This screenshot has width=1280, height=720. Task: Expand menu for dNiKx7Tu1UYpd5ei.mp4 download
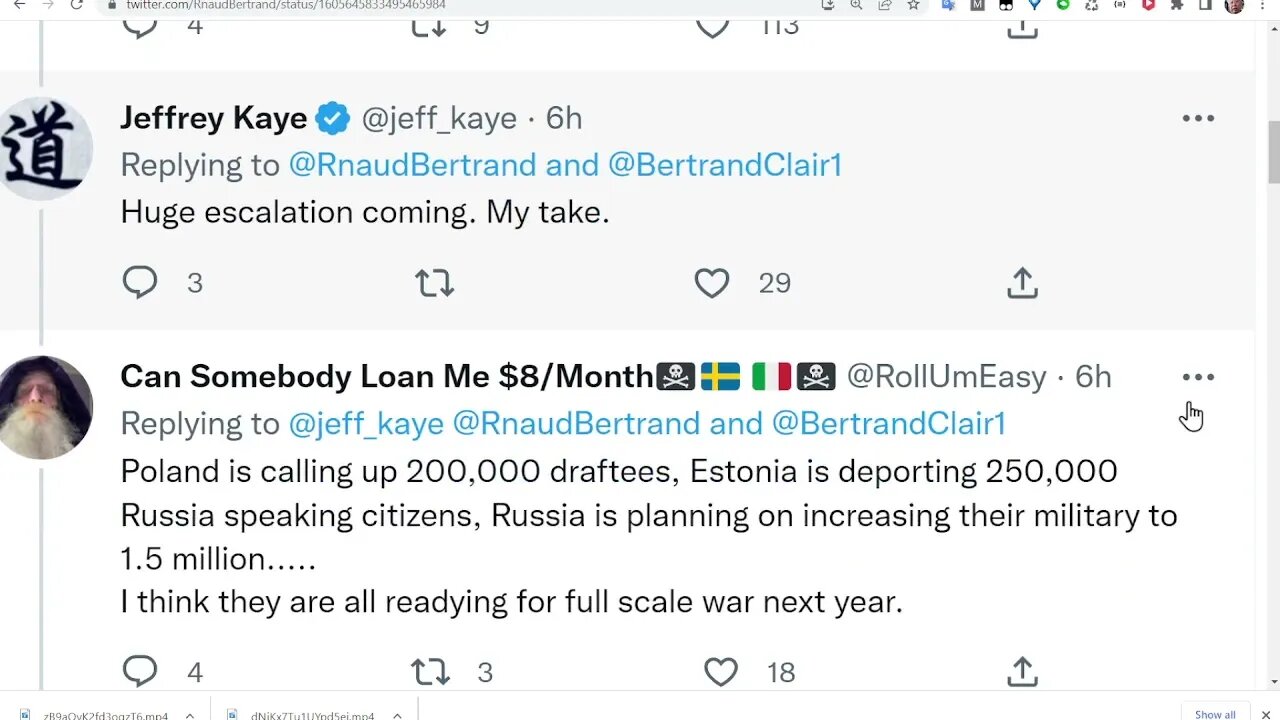click(x=397, y=714)
